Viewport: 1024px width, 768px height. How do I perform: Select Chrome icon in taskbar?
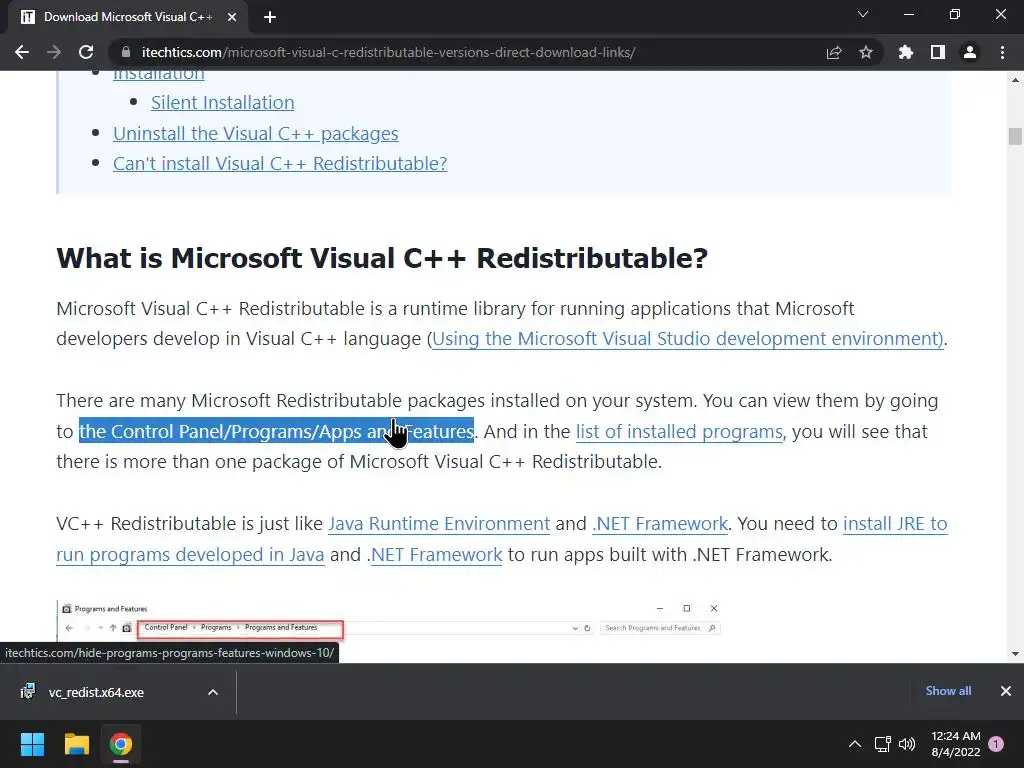click(x=121, y=744)
